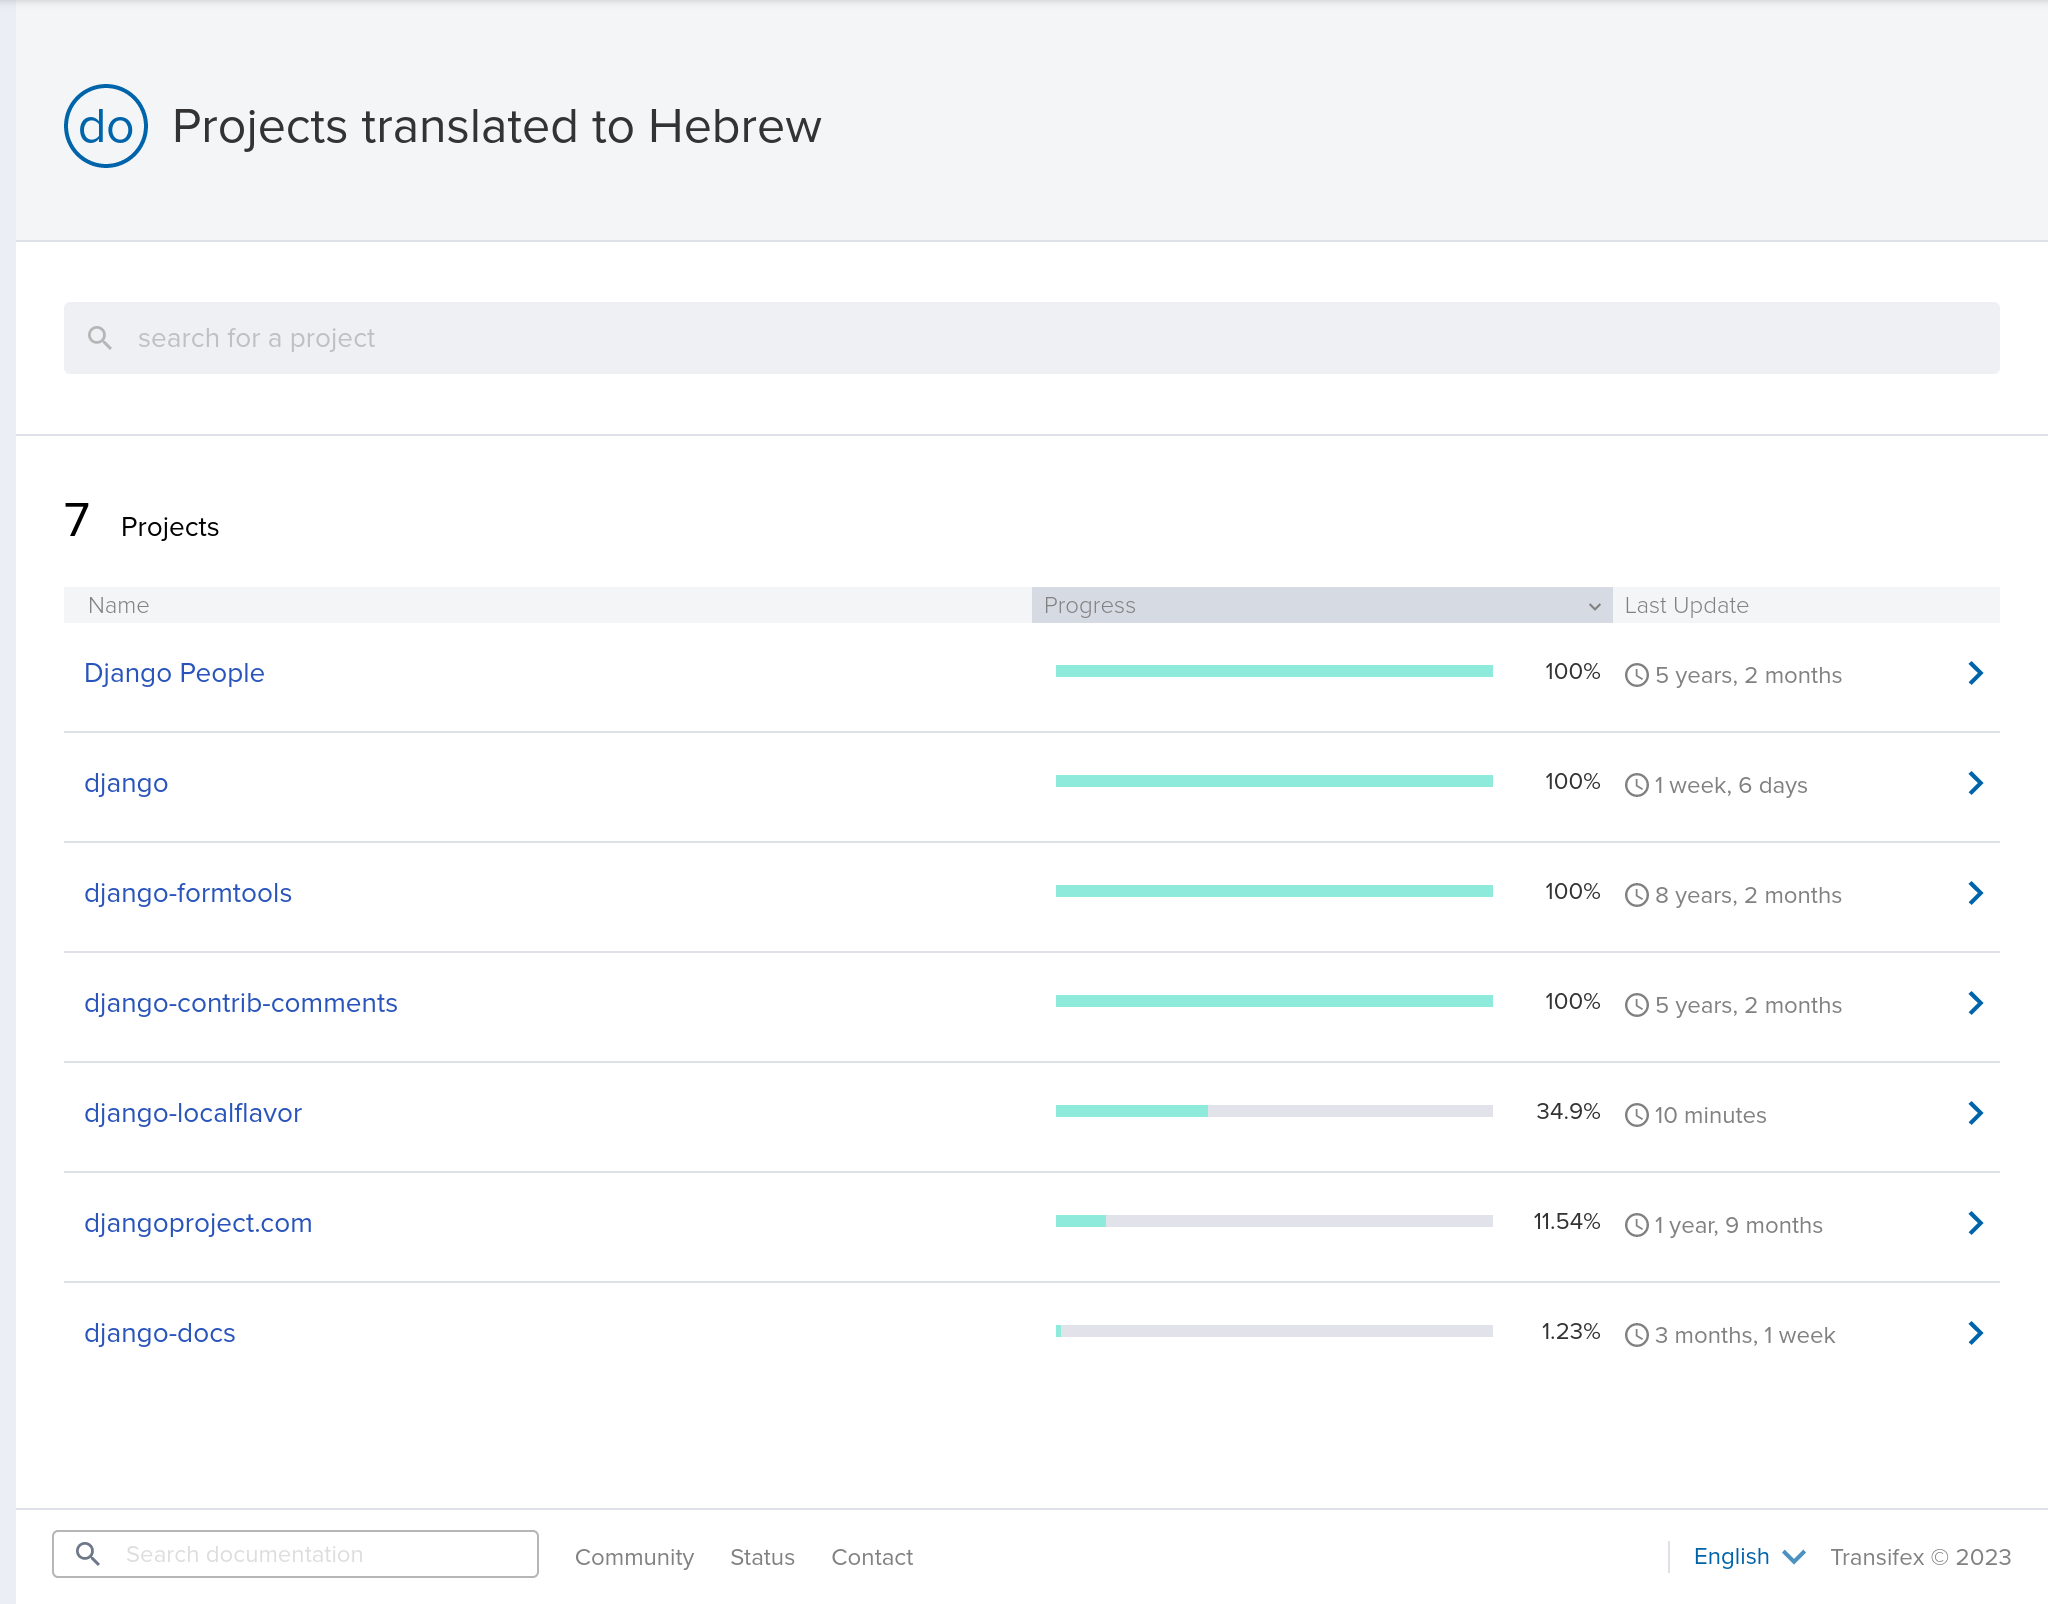Click the magnifier icon in documentation search
The height and width of the screenshot is (1604, 2048).
[x=88, y=1554]
